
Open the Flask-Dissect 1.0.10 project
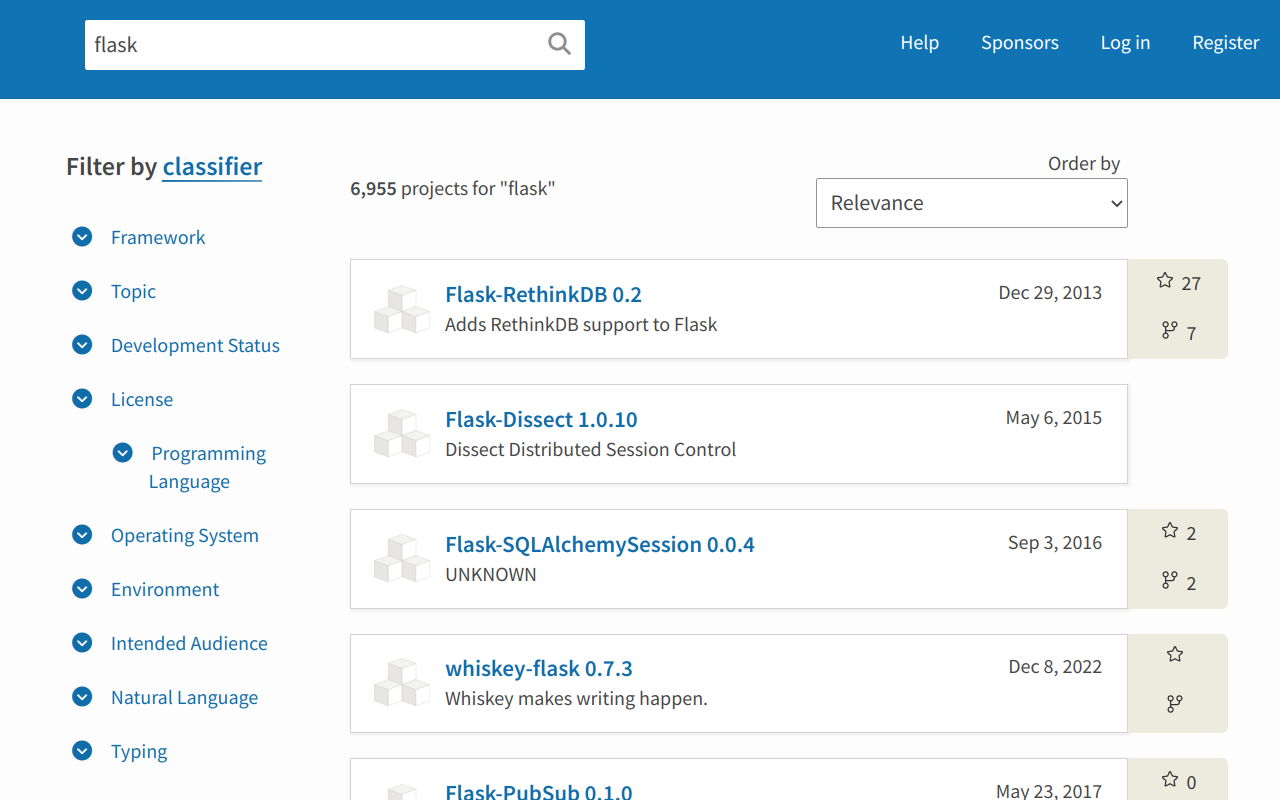(541, 419)
